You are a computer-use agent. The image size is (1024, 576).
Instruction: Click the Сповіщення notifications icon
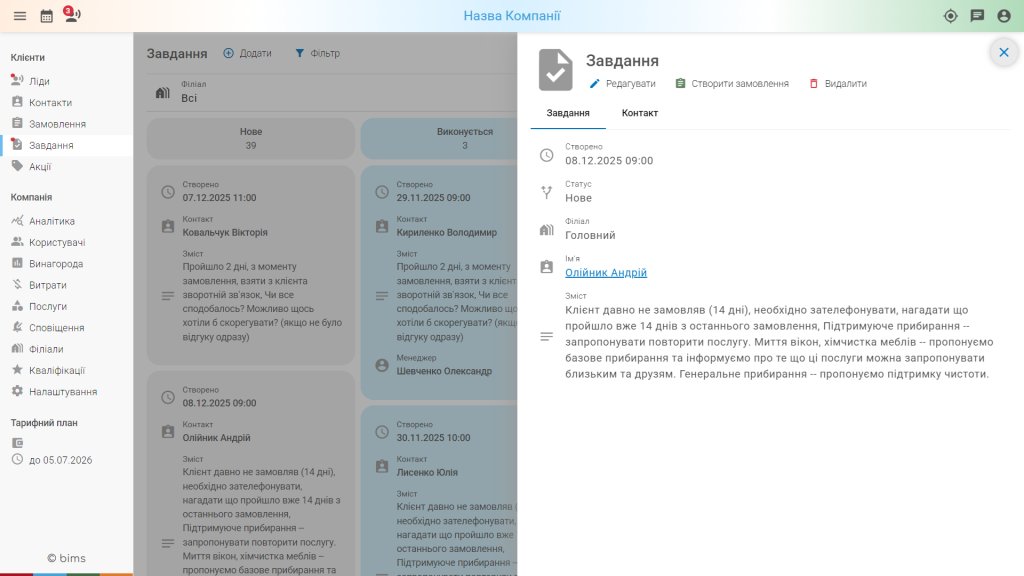pyautogui.click(x=17, y=327)
